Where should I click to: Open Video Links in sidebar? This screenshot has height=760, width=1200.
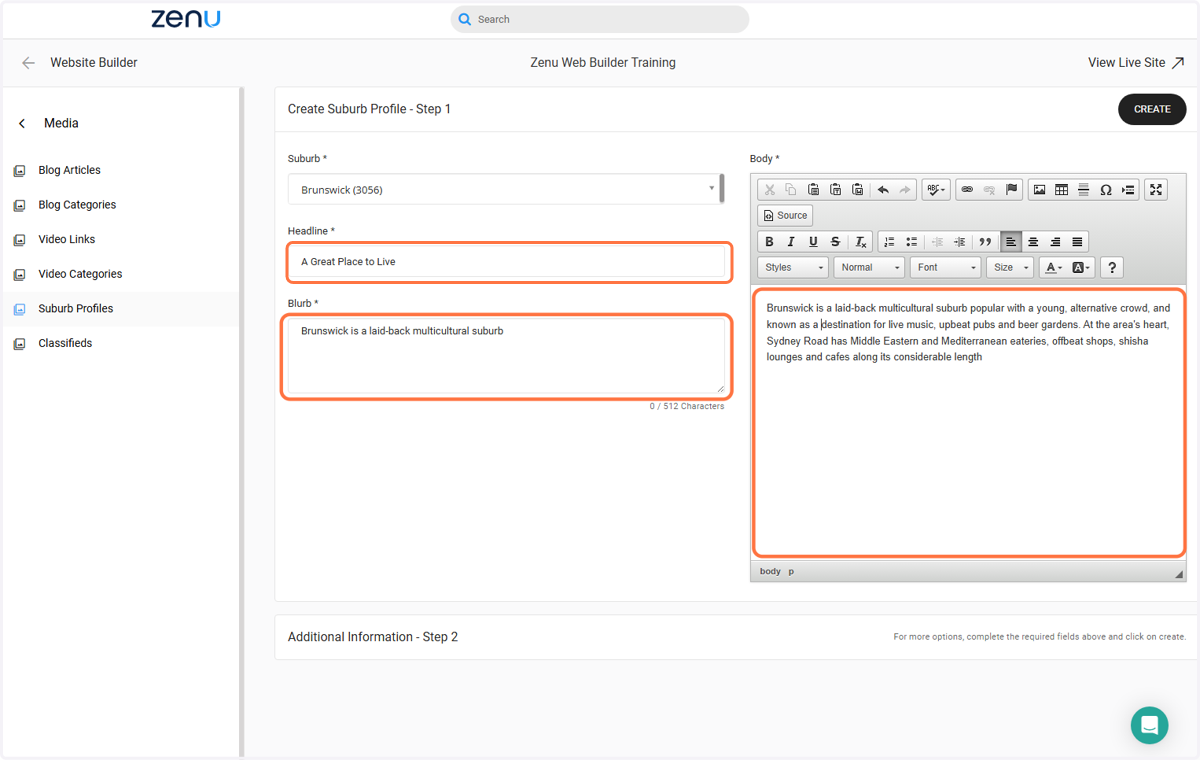[x=66, y=239]
